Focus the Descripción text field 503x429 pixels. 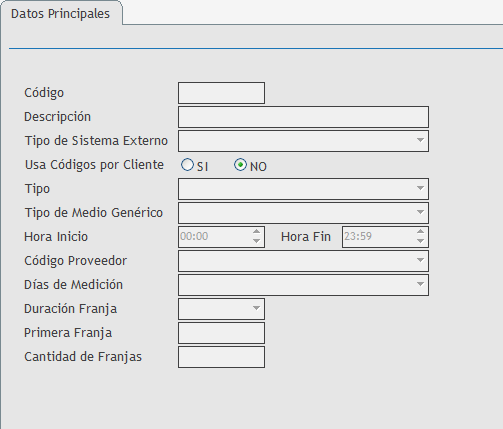[303, 117]
